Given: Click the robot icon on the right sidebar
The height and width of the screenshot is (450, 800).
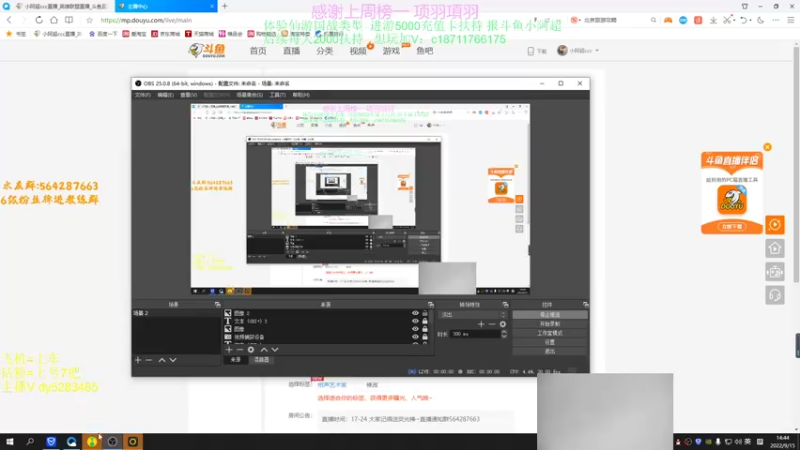Looking at the screenshot, I should point(774,272).
